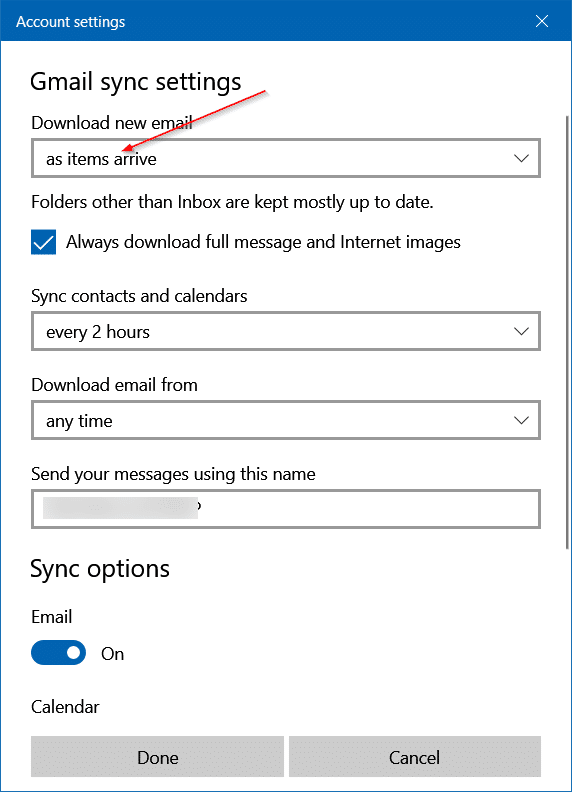572x792 pixels.
Task: Close the Account settings dialog
Action: 542,21
